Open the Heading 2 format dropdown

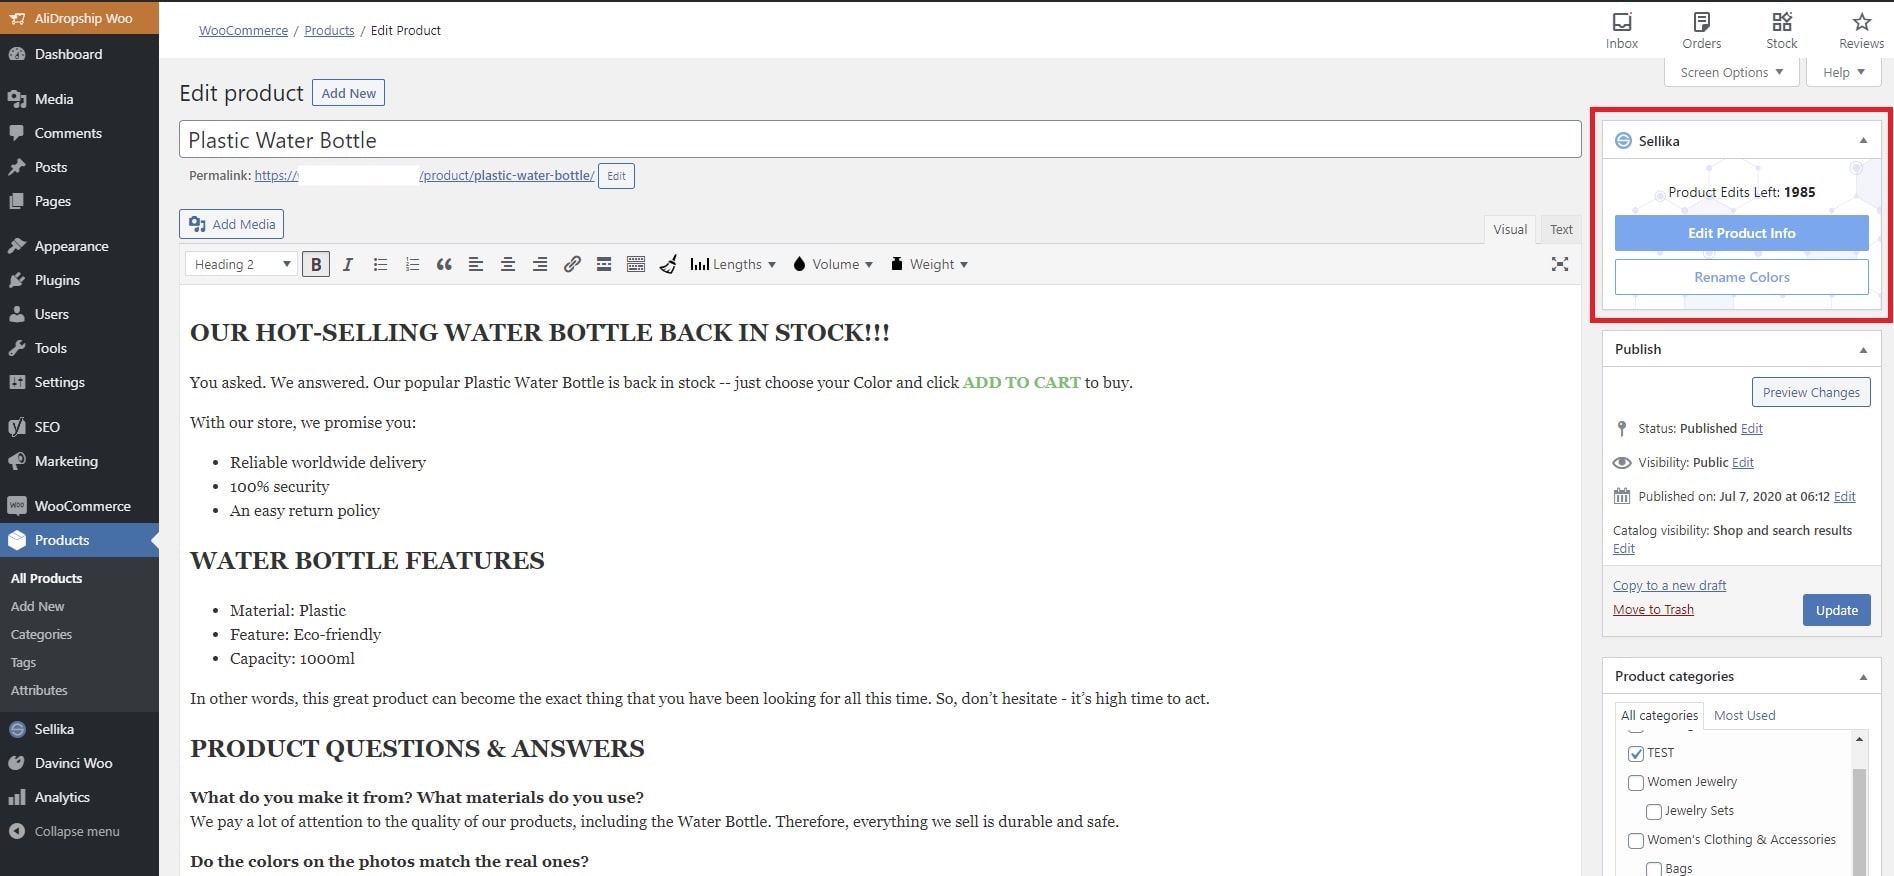tap(241, 265)
